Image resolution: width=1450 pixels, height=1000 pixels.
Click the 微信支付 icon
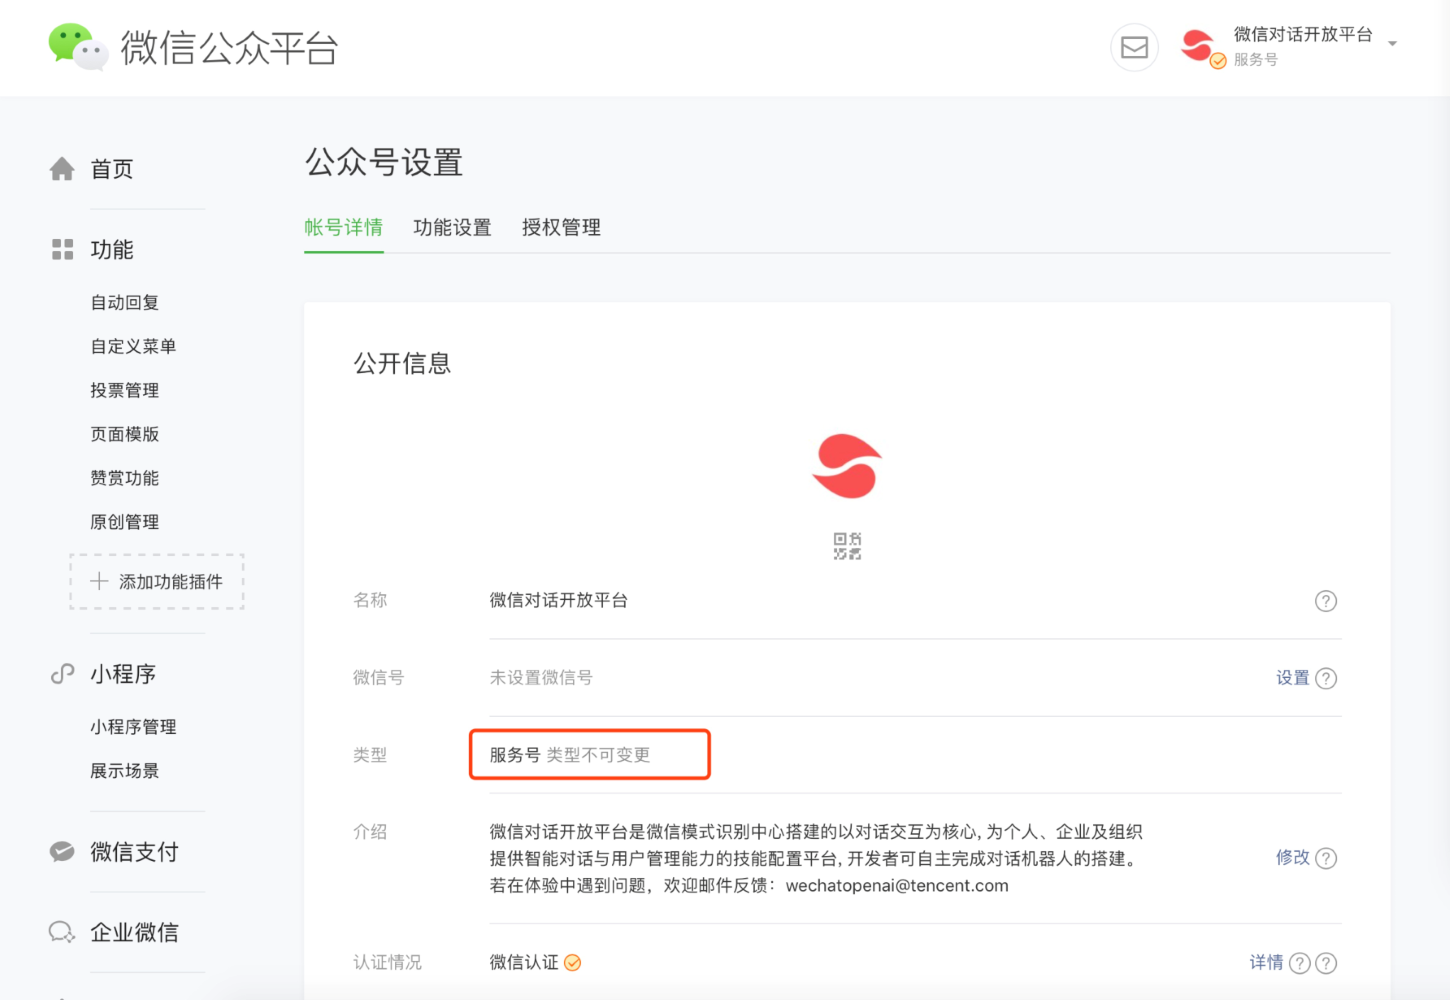click(62, 852)
